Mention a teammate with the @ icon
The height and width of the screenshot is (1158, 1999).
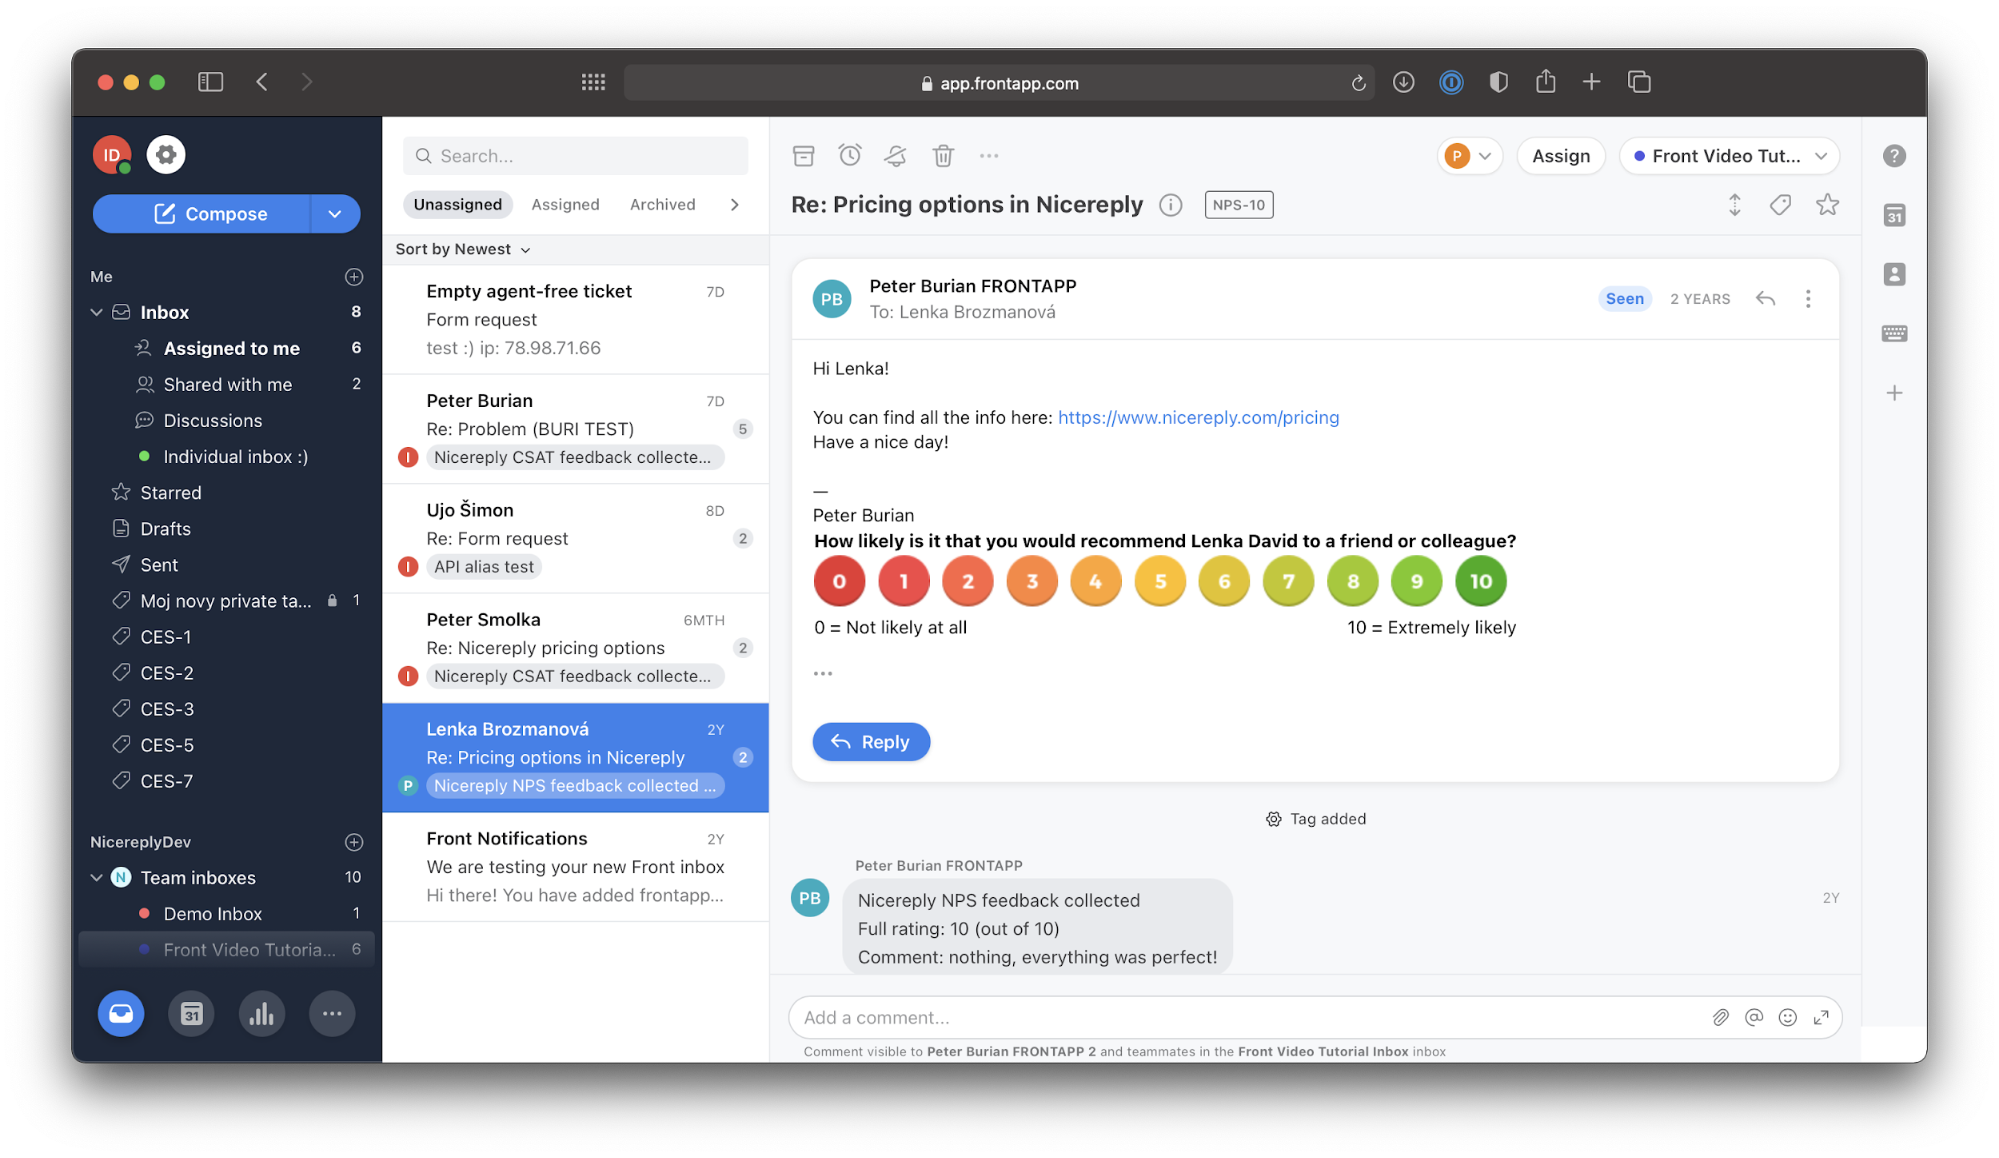click(1754, 1017)
